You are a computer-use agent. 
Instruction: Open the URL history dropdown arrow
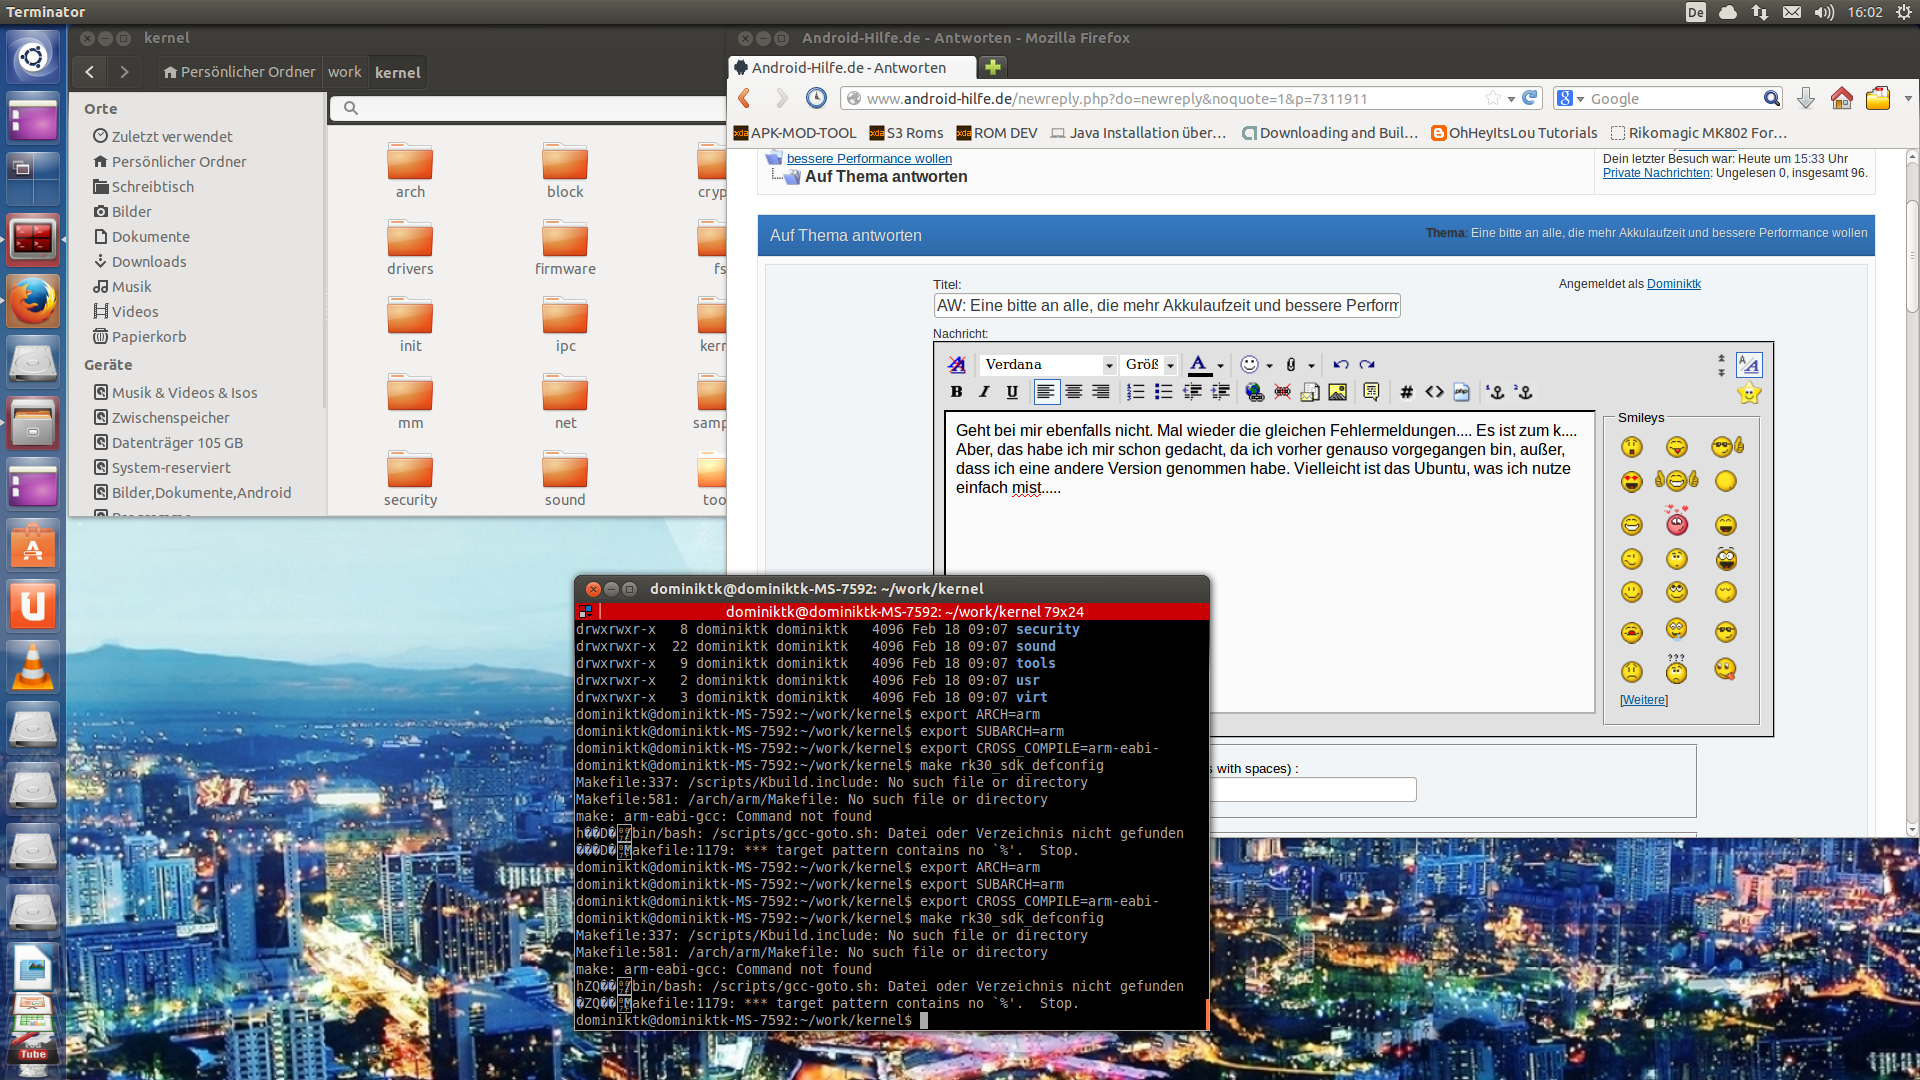[1511, 99]
